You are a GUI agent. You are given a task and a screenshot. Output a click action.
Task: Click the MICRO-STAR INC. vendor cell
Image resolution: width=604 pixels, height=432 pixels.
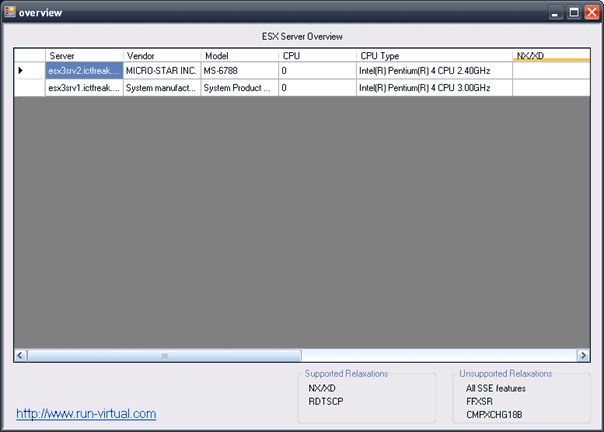(162, 71)
